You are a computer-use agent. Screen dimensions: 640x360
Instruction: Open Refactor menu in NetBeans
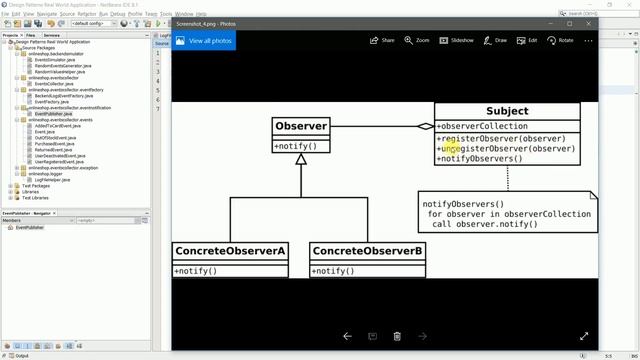[x=87, y=14]
